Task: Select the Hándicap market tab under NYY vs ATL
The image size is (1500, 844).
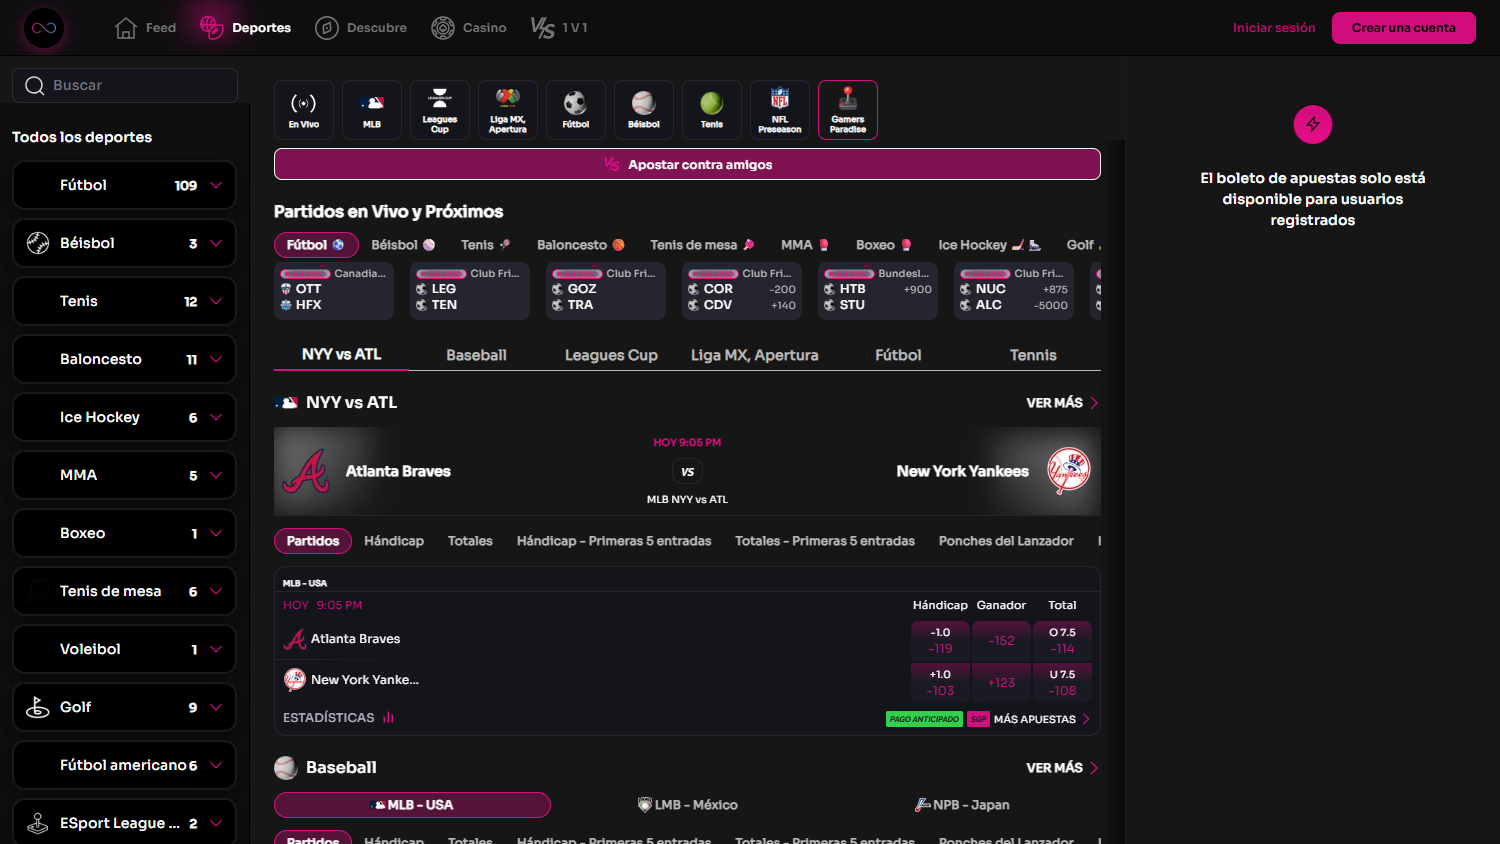Action: tap(394, 541)
